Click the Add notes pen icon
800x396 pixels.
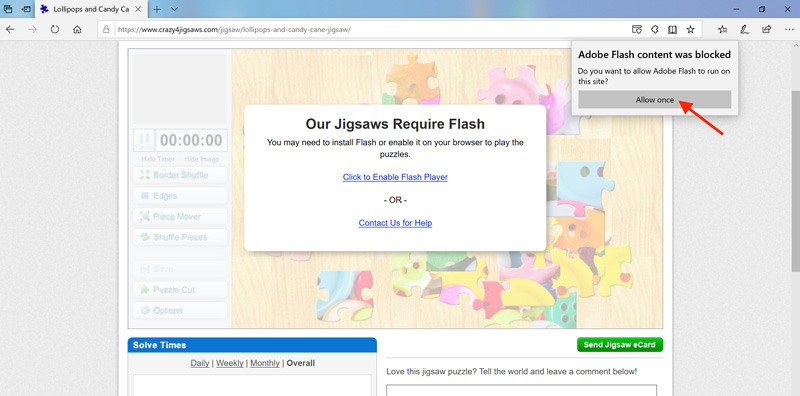tap(744, 30)
